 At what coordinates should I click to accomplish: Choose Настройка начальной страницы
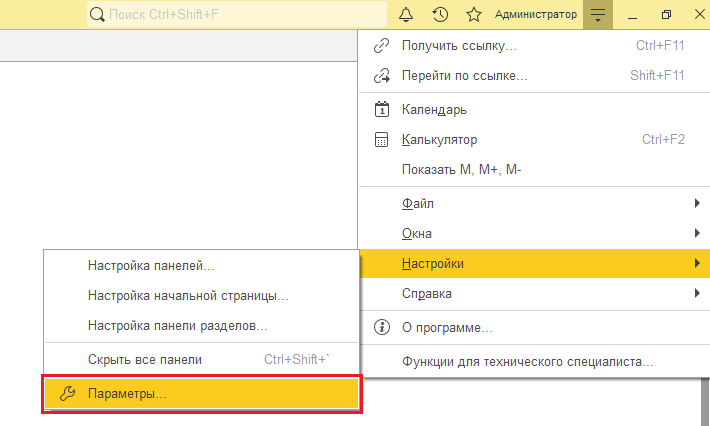point(201,296)
